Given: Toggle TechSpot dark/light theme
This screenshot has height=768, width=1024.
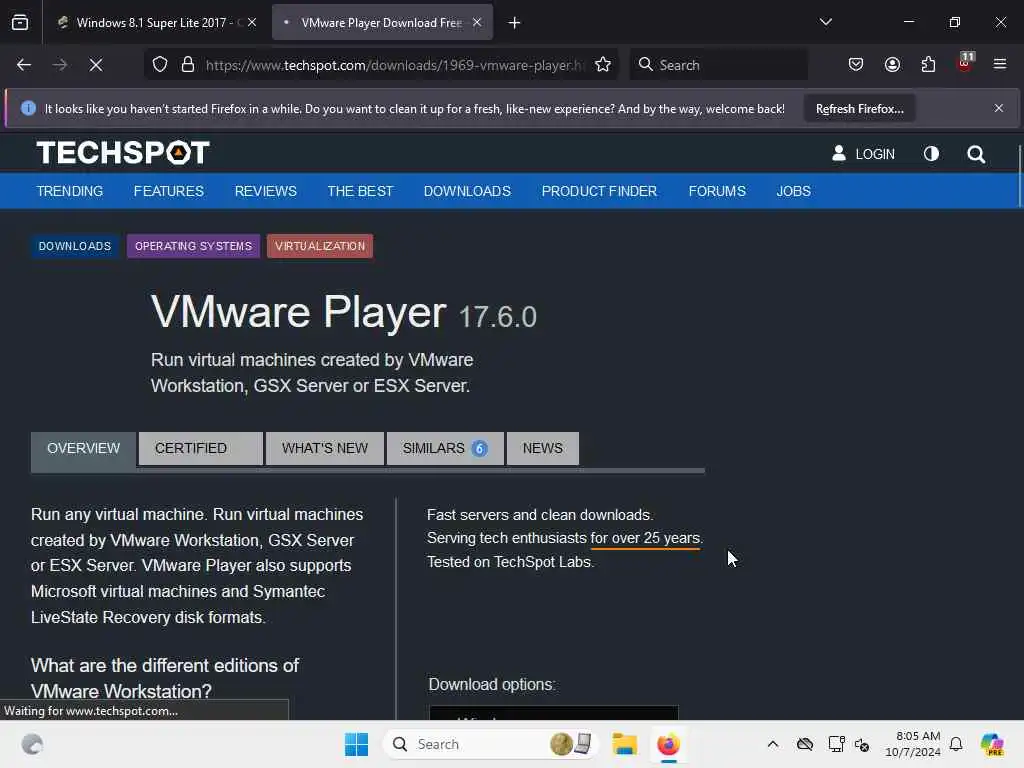Looking at the screenshot, I should pyautogui.click(x=931, y=153).
